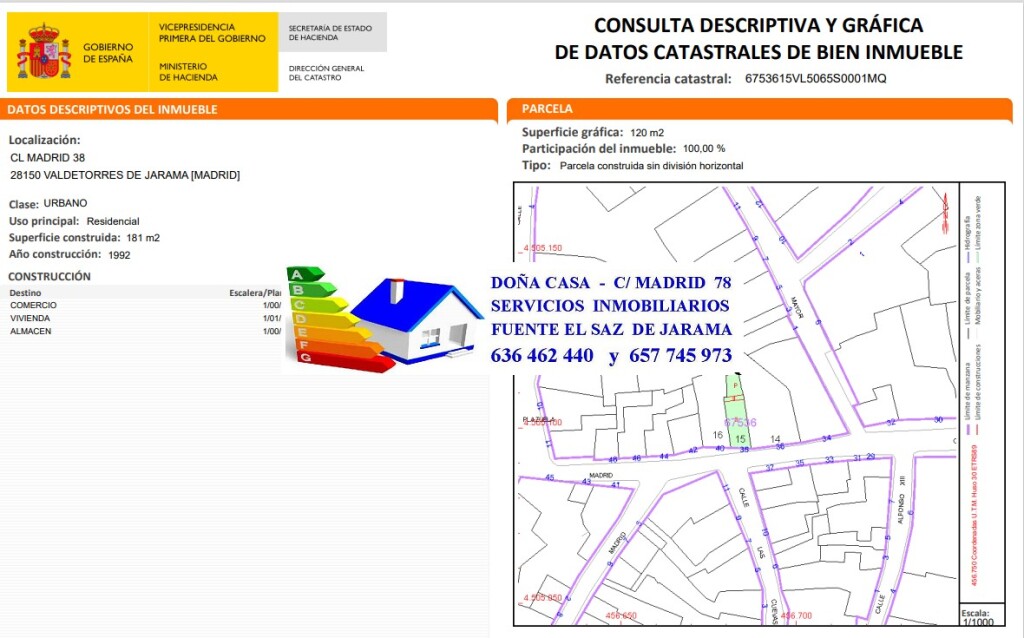
Task: Click the phone number 657 745 973
Action: (x=680, y=355)
